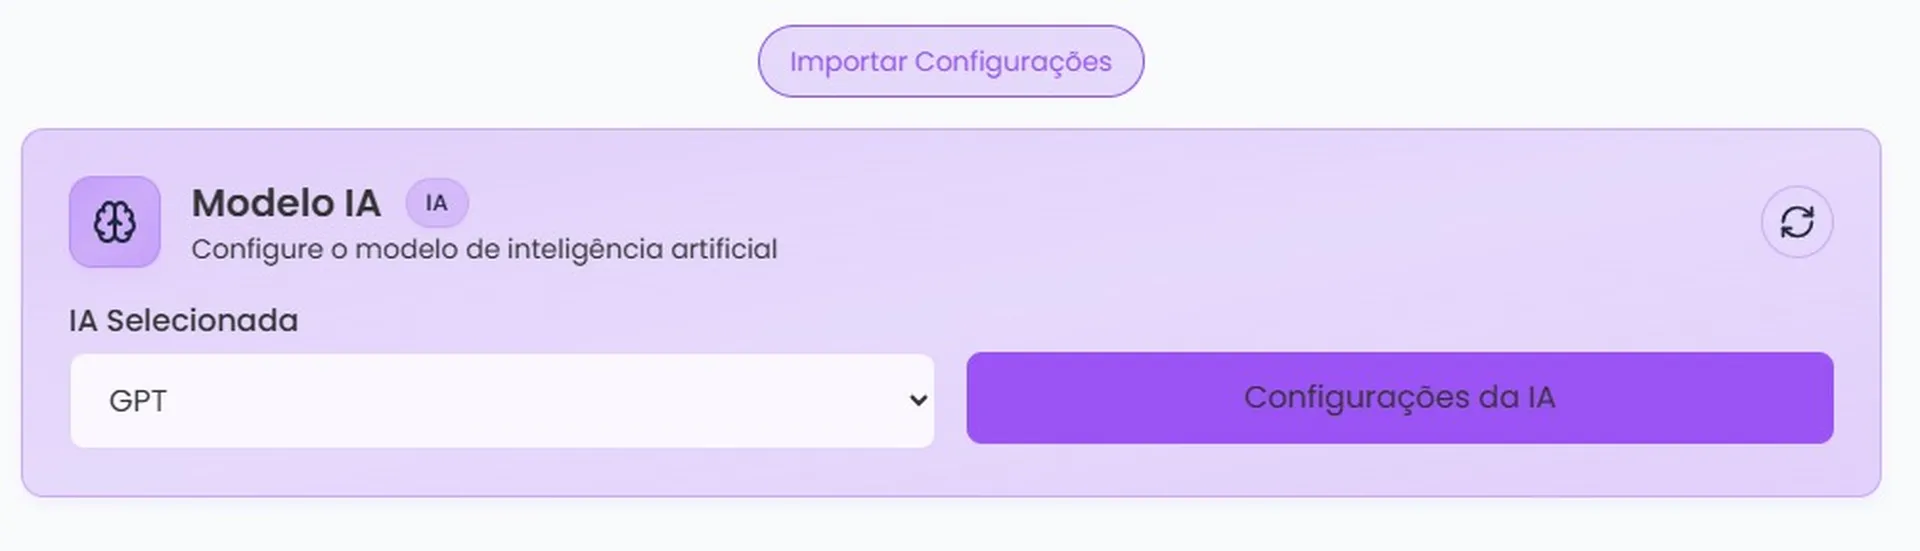Click the word 'artificial' in the description

(723, 249)
